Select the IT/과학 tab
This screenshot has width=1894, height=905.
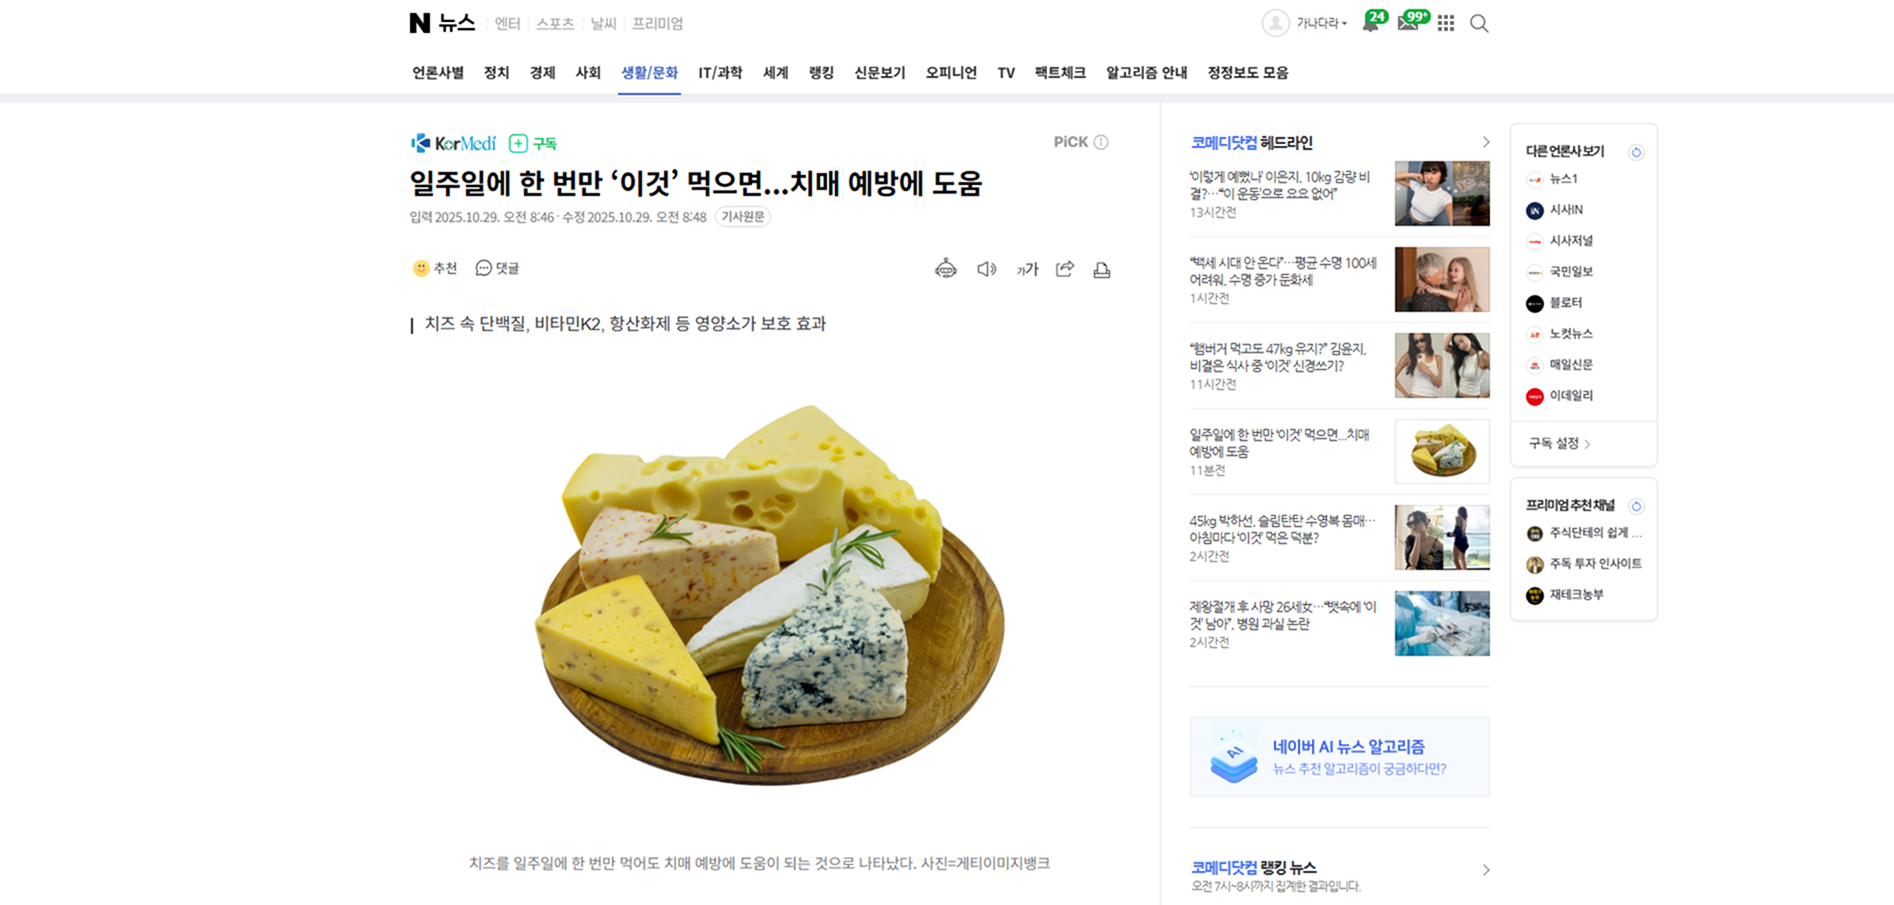click(720, 73)
